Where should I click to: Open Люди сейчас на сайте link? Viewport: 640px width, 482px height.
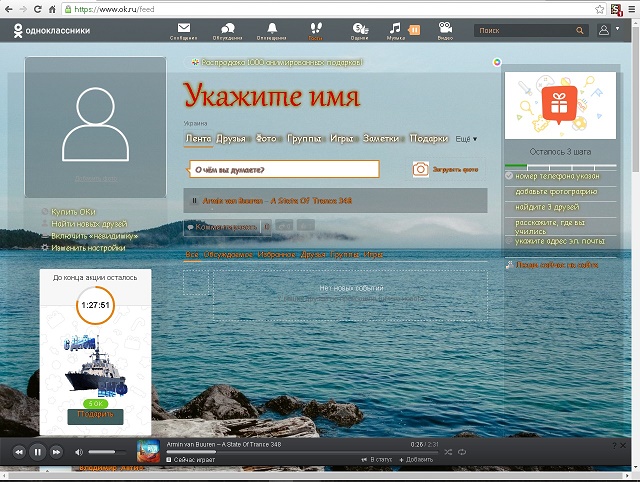557,265
